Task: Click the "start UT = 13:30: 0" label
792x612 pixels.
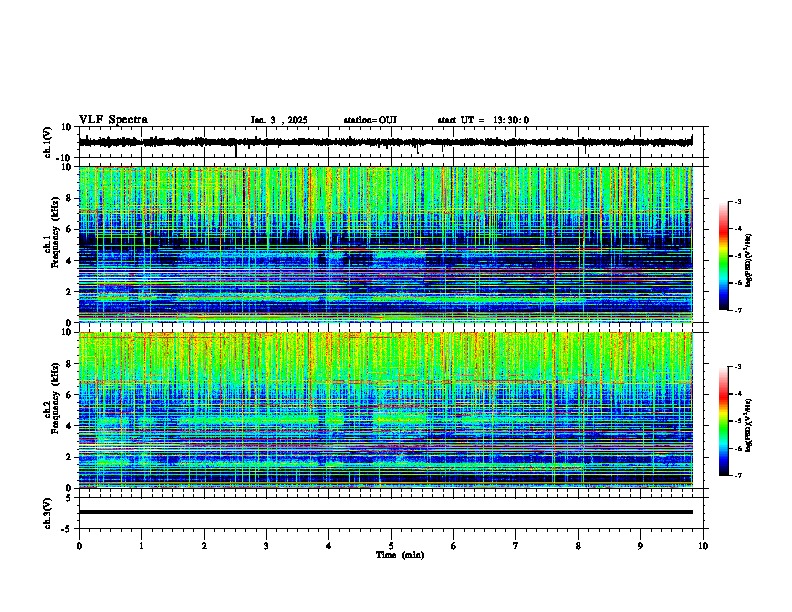Action: point(483,120)
